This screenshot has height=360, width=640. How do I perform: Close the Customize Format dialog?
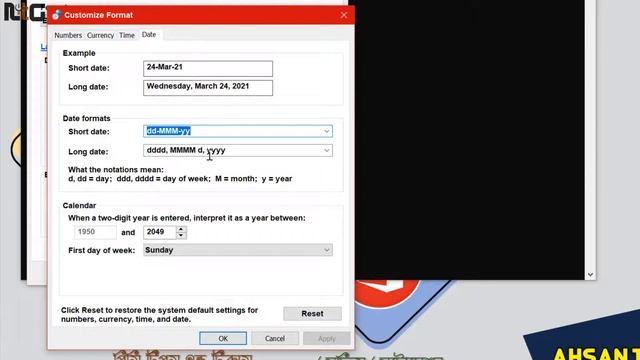click(x=344, y=15)
